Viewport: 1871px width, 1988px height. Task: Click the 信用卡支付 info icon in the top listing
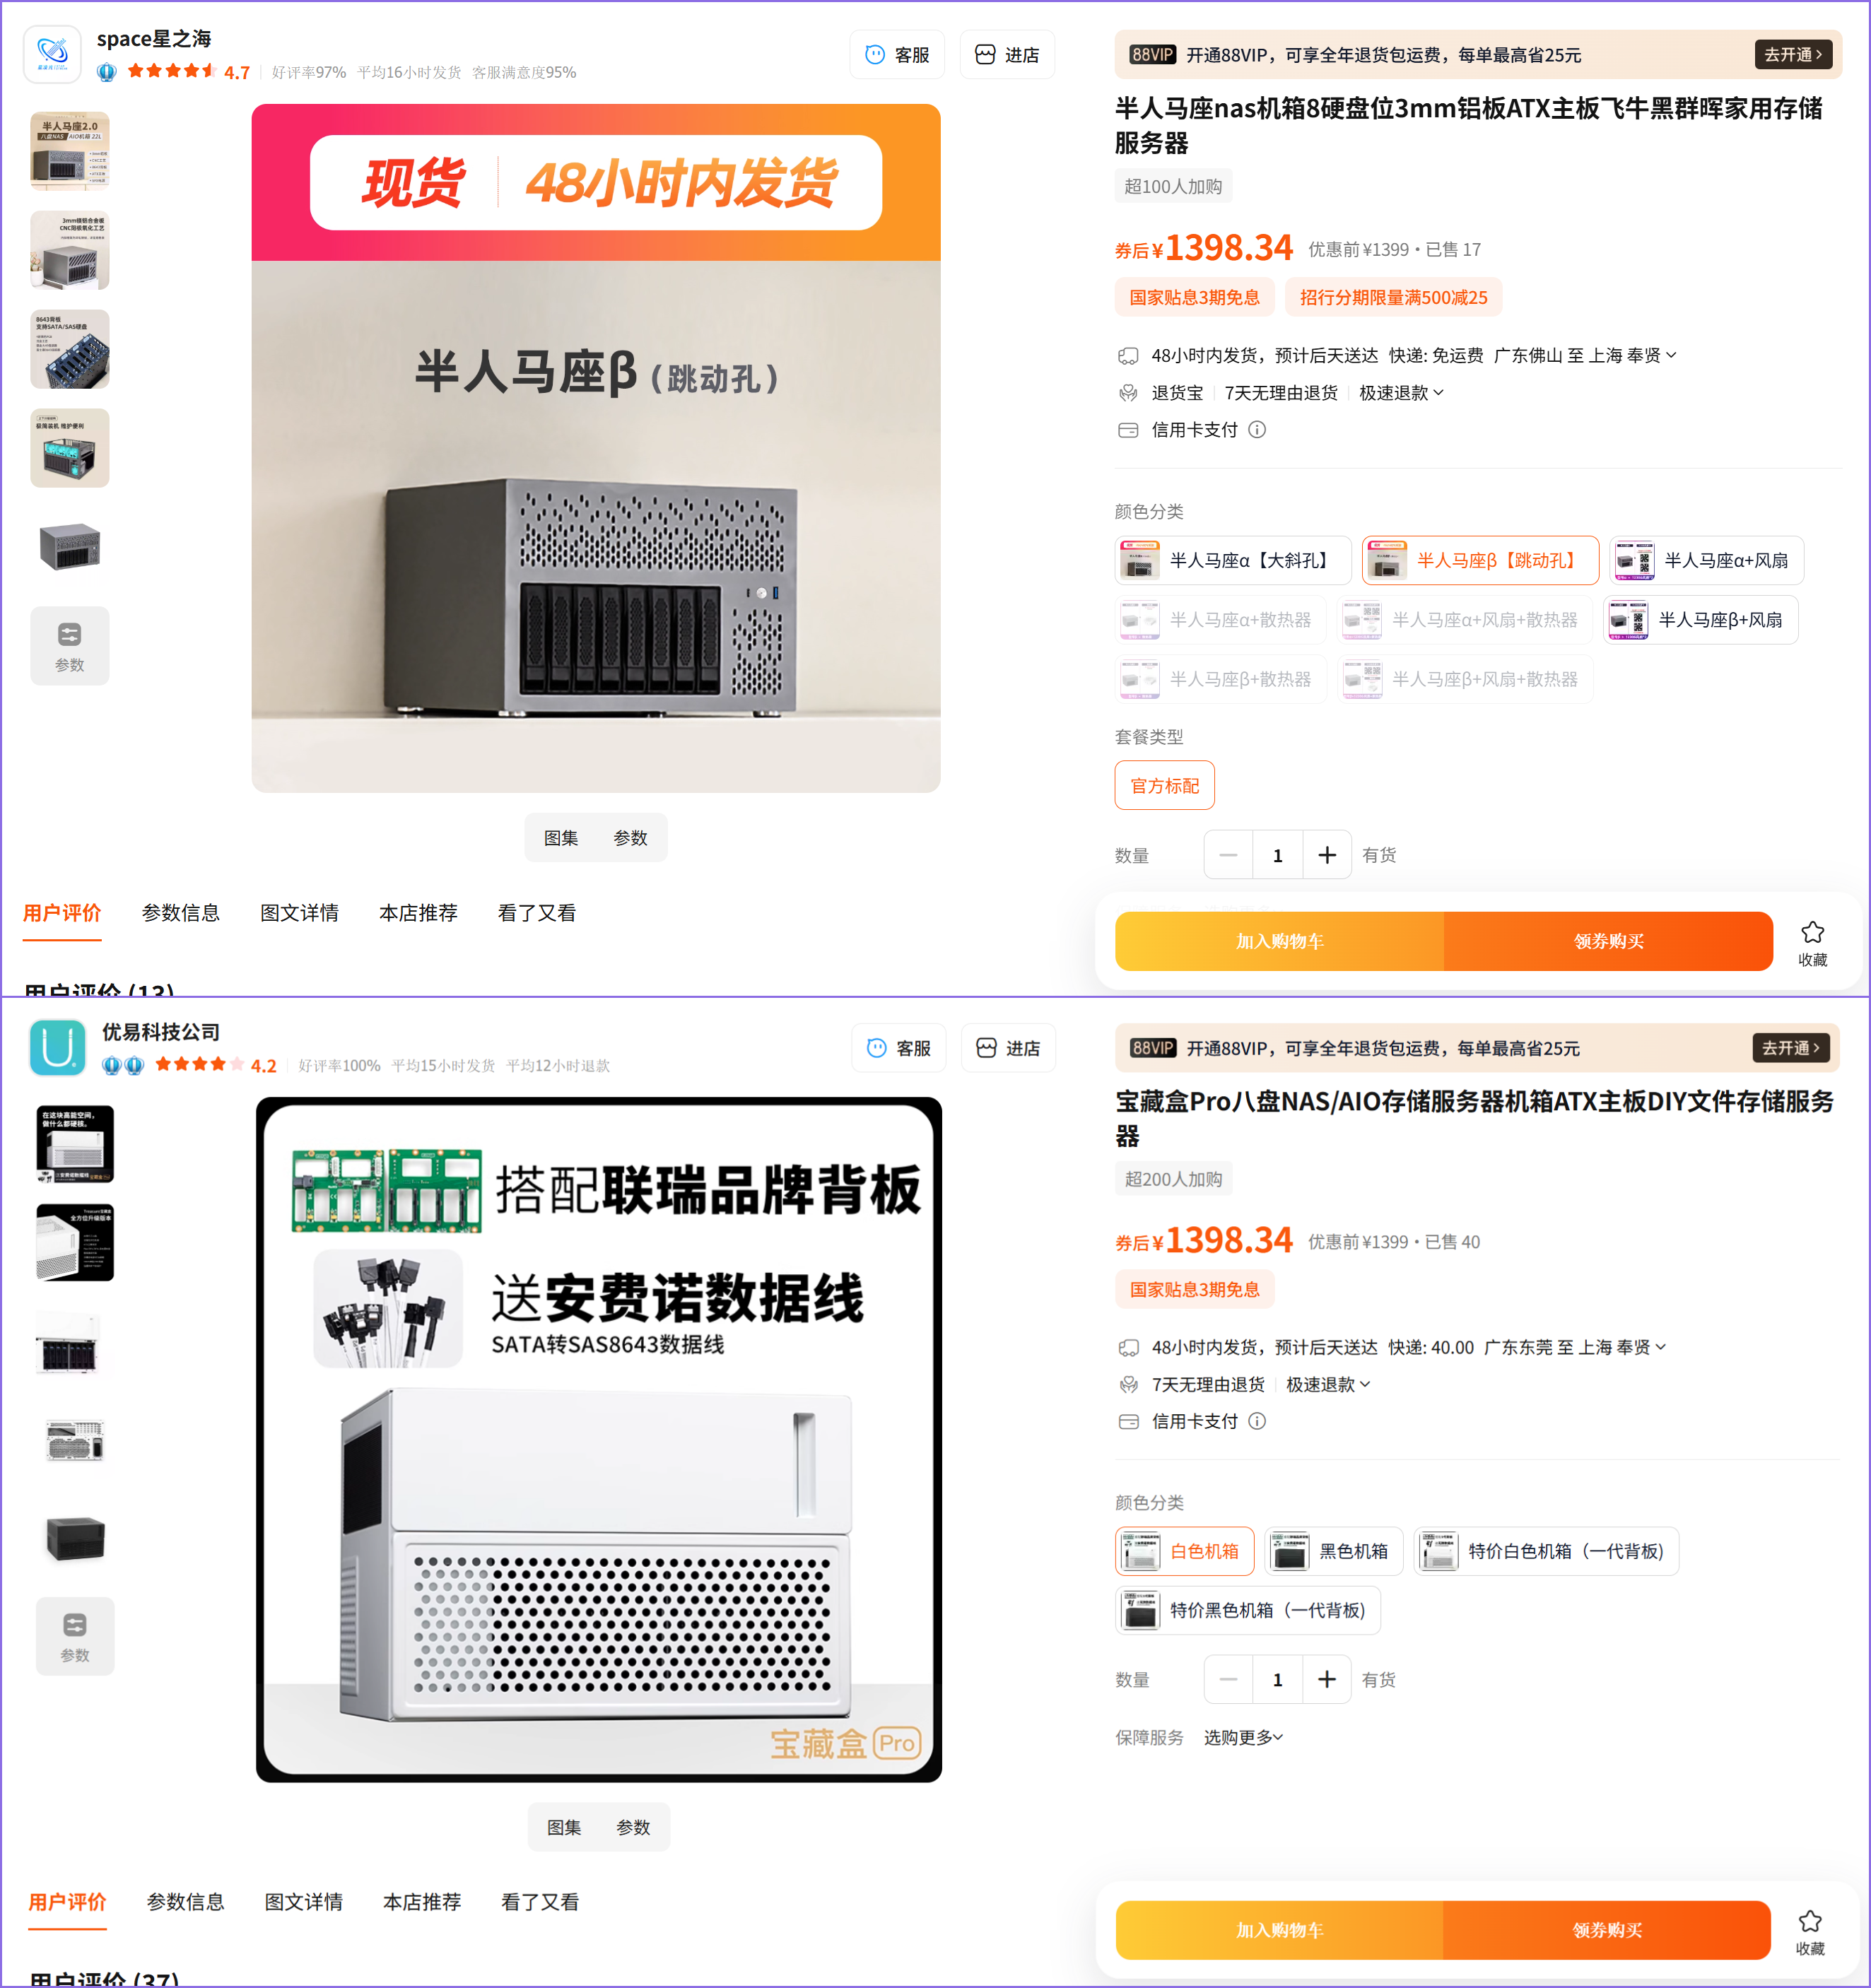(1257, 430)
